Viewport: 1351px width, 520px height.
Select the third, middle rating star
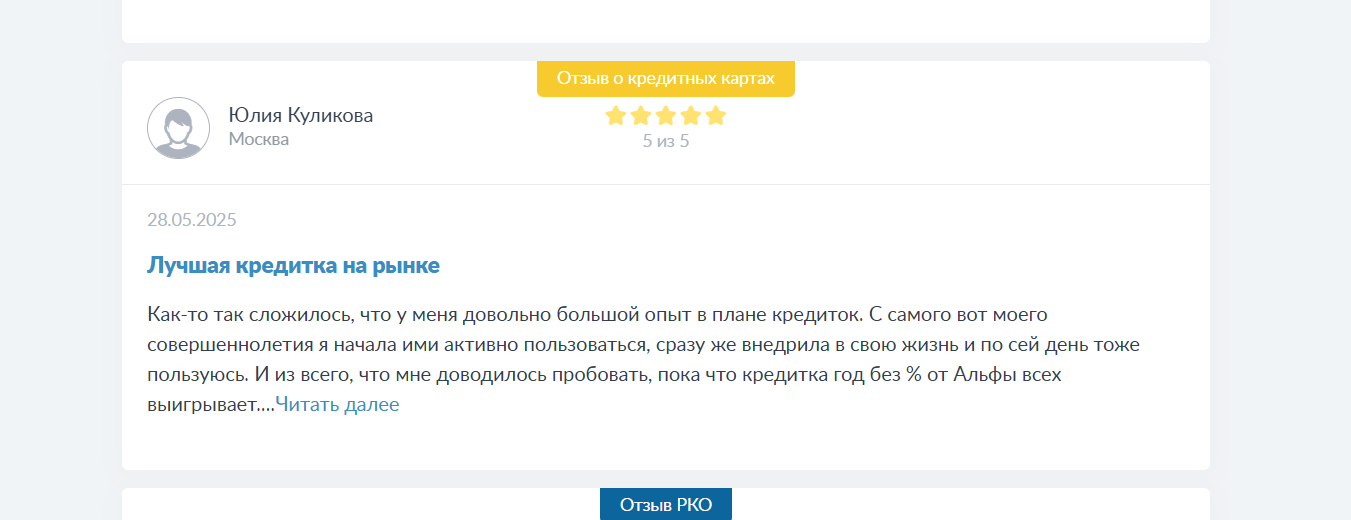click(x=666, y=116)
